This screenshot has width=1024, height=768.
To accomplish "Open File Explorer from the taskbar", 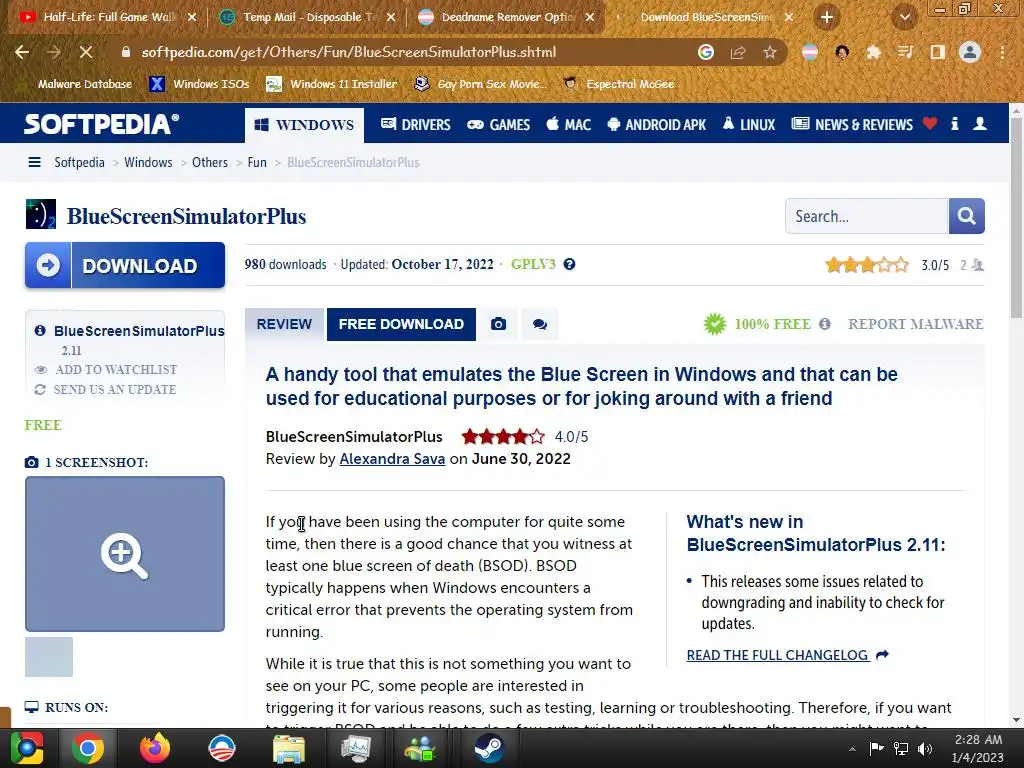I will [289, 748].
